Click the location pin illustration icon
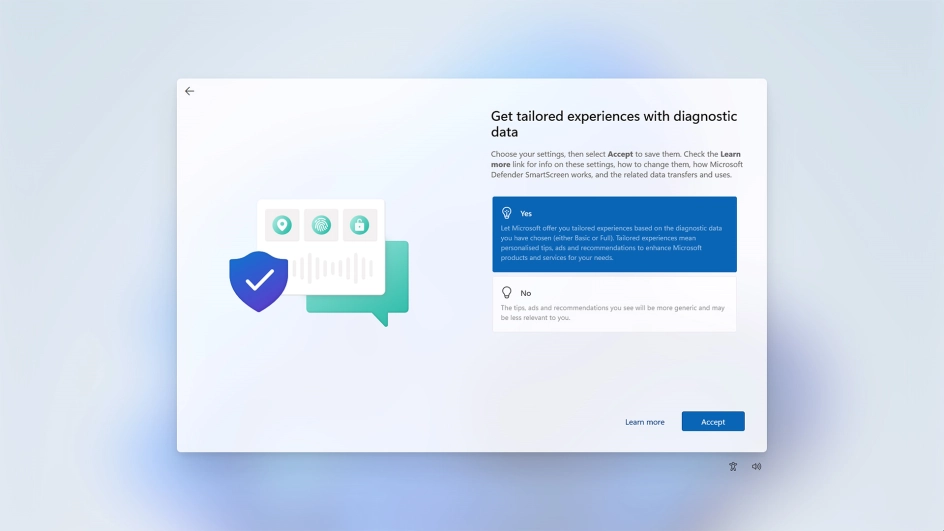 (x=282, y=225)
